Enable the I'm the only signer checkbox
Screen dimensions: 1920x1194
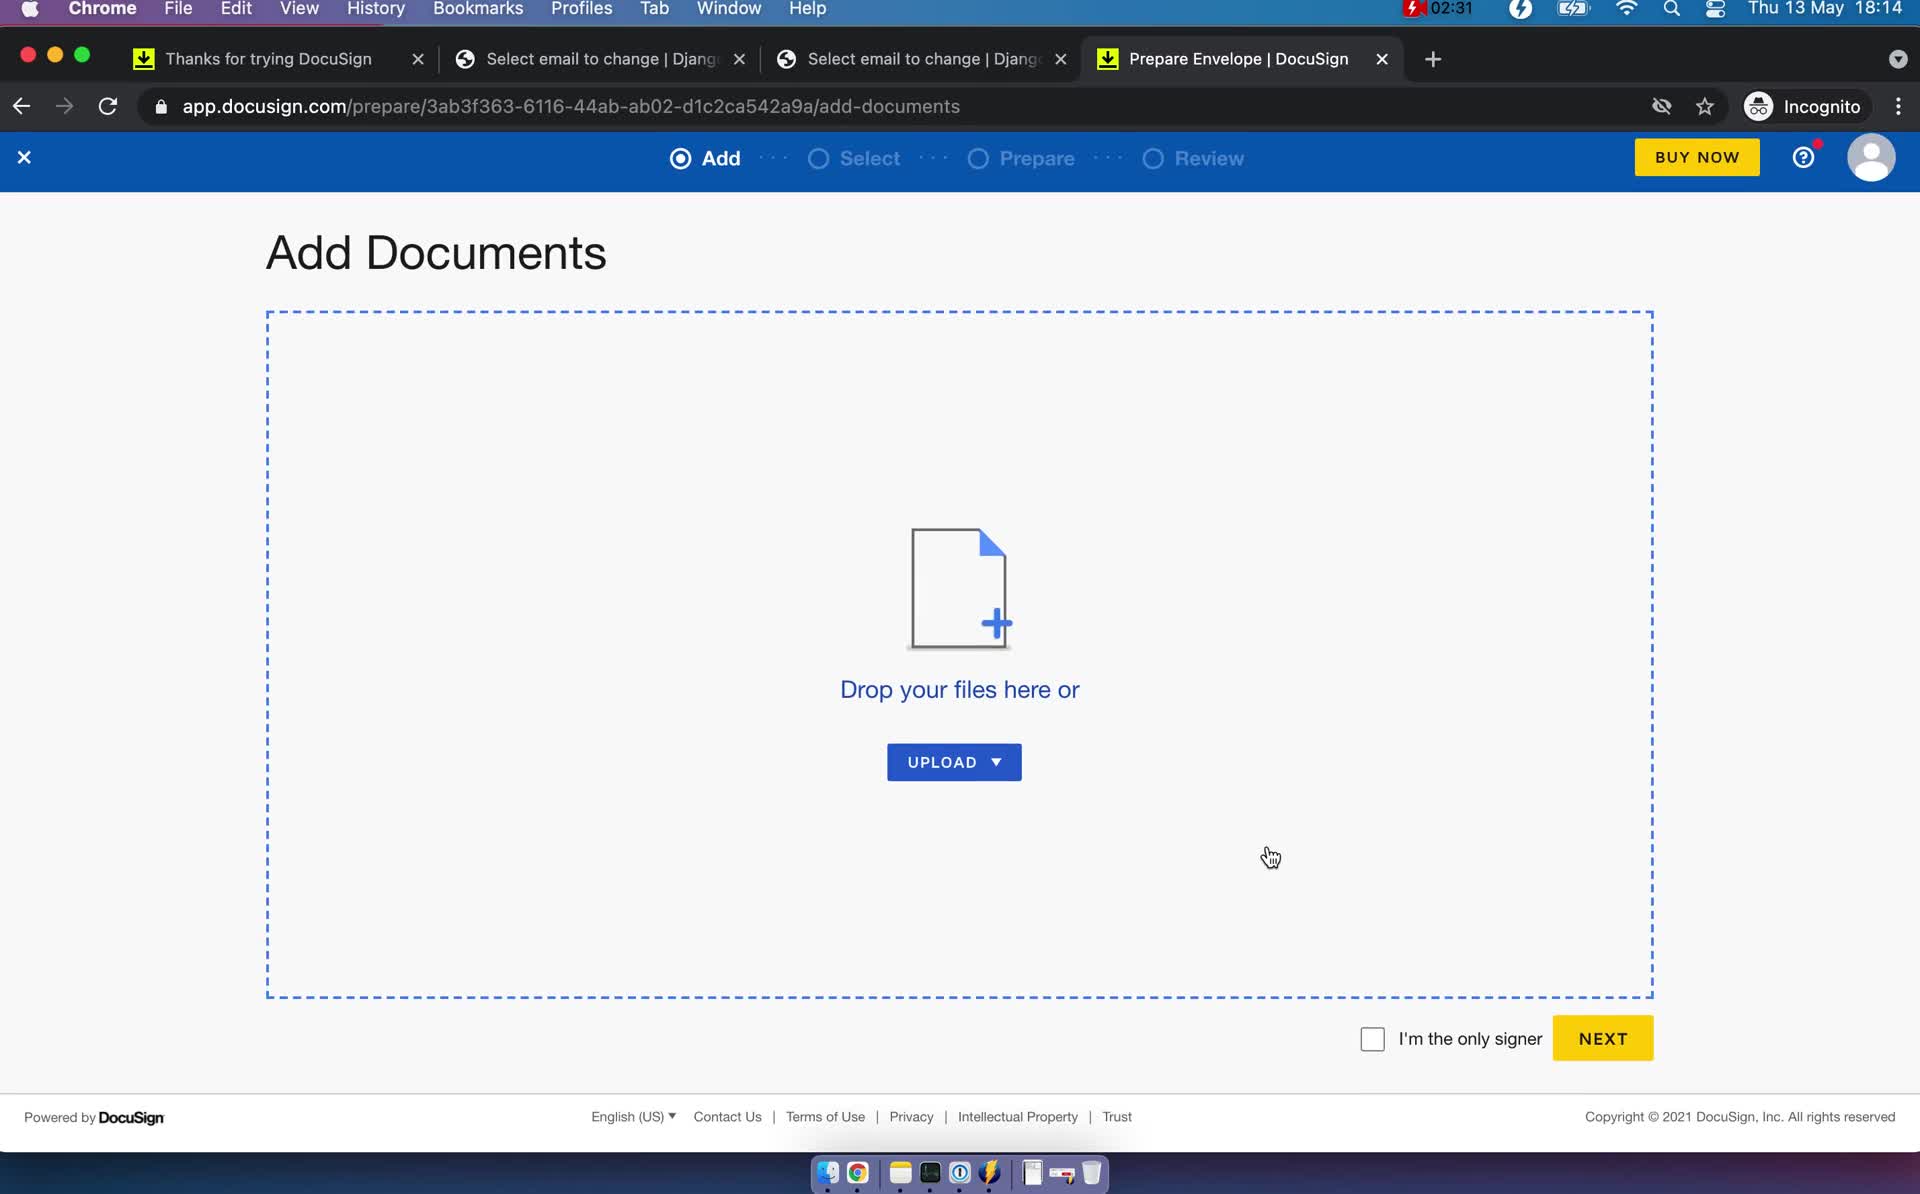tap(1373, 1039)
